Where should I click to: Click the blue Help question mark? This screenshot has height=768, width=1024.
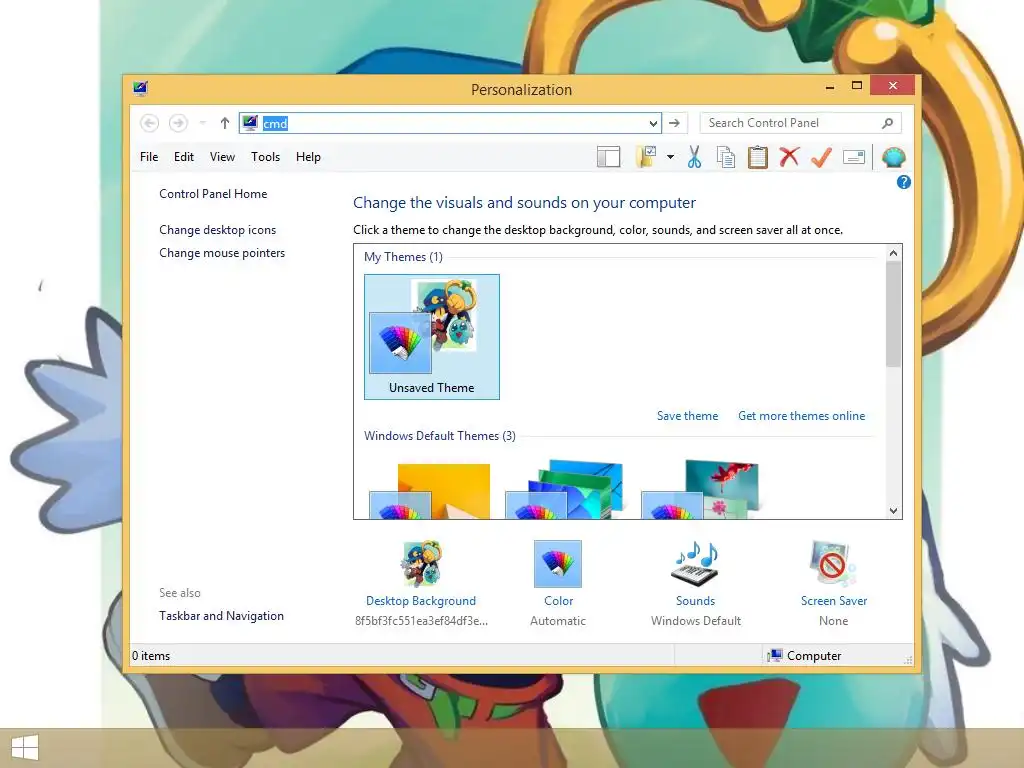pos(904,182)
